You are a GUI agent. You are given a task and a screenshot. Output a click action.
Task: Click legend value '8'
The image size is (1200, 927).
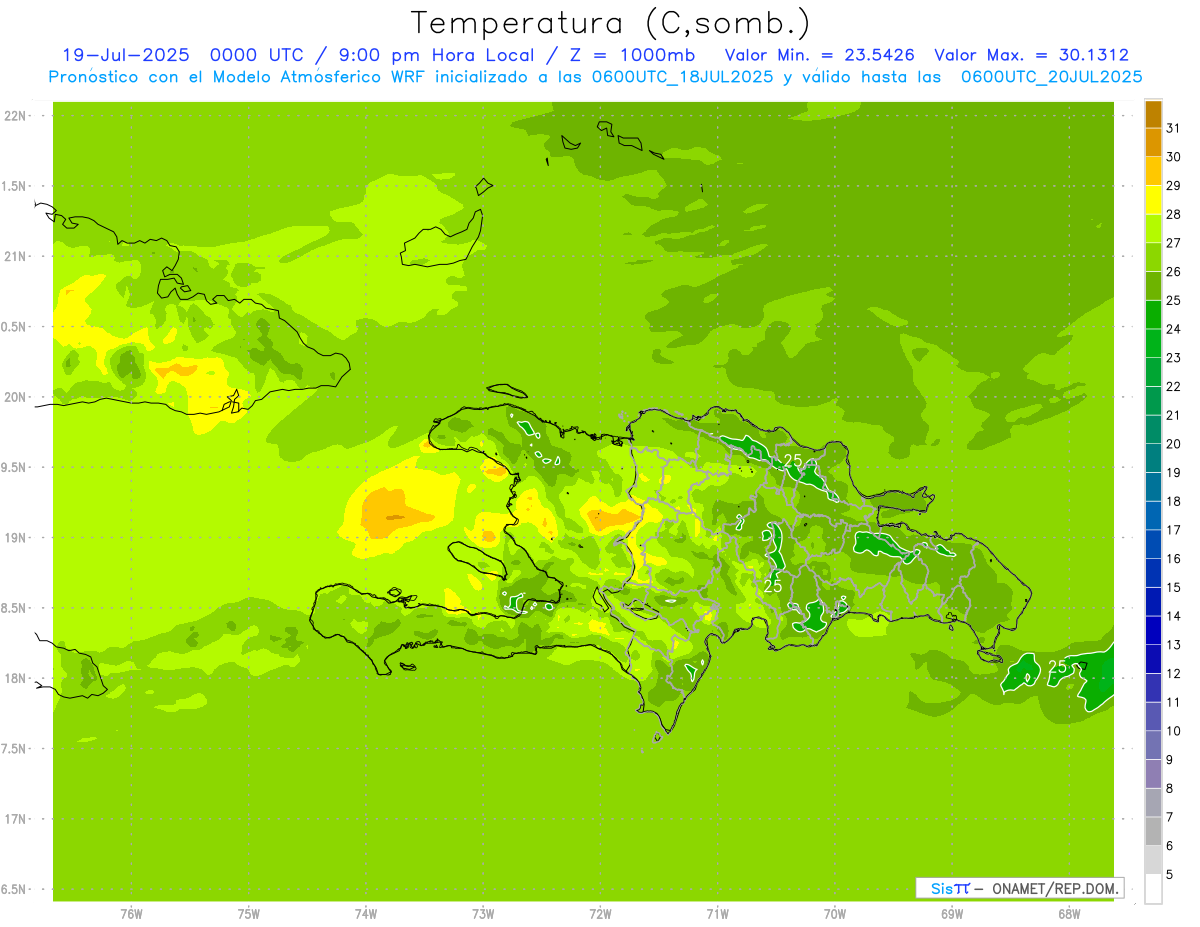1169,788
